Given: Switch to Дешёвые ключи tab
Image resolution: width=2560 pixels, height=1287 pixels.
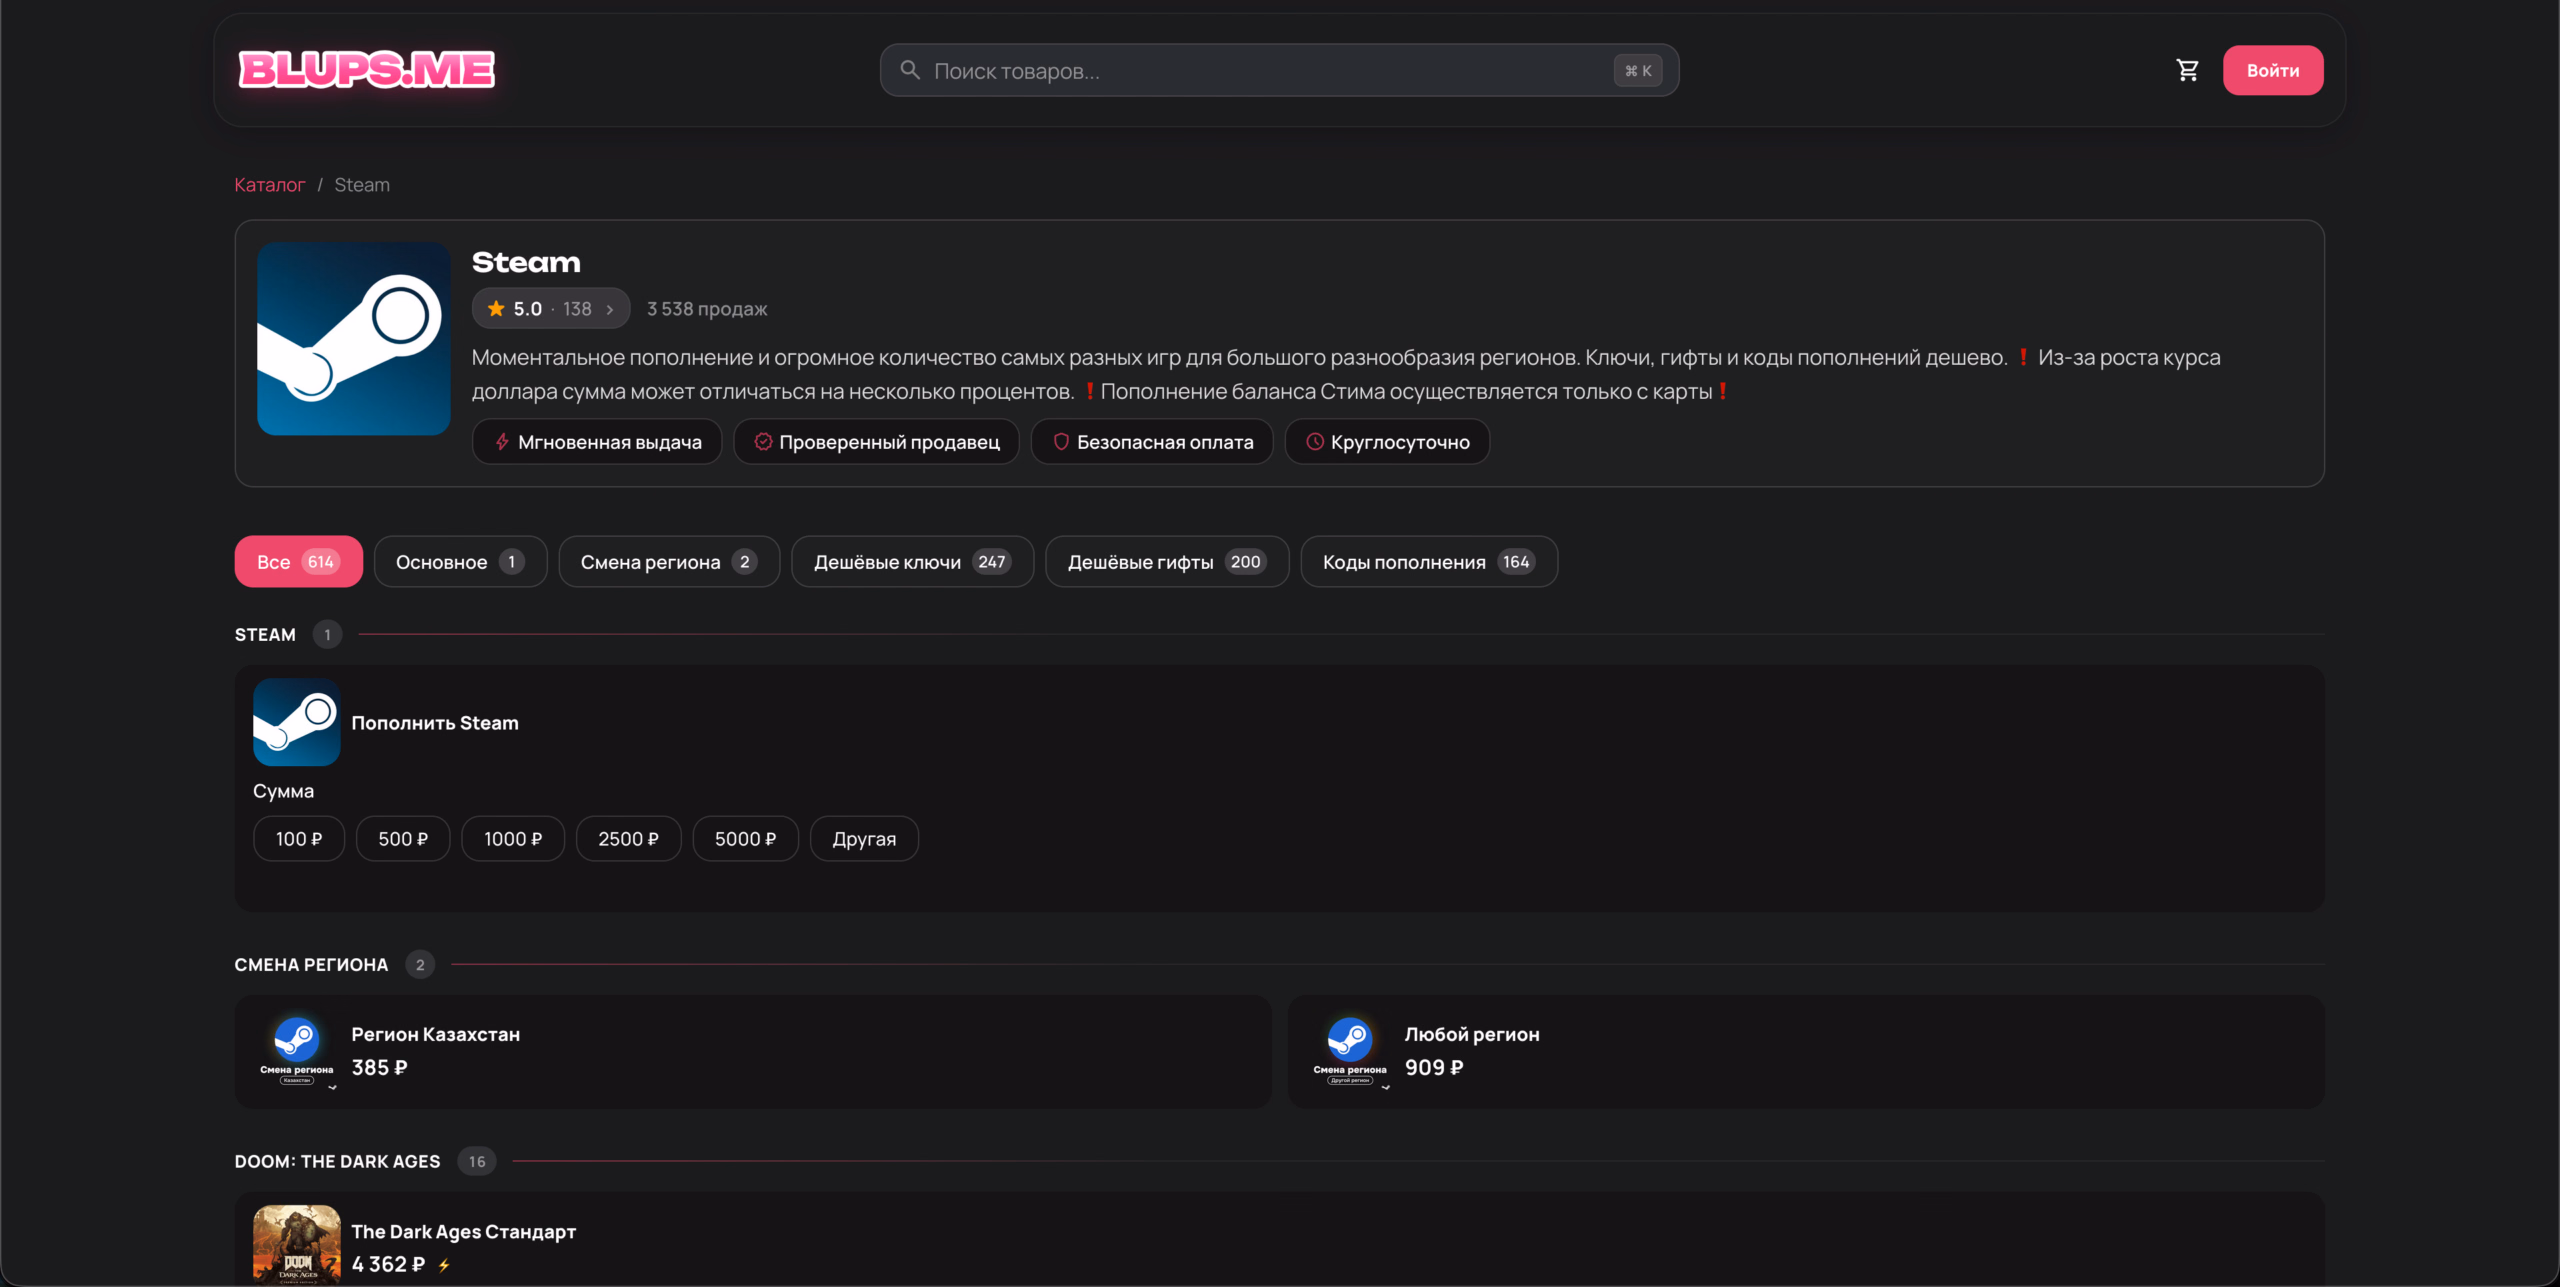Looking at the screenshot, I should click(x=912, y=561).
